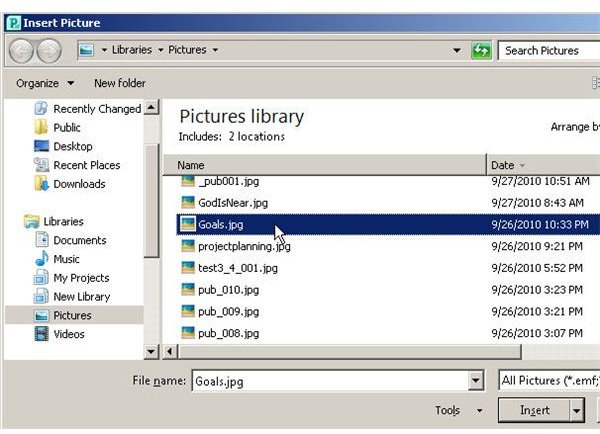
Task: Select the file pub_010.jpg
Action: point(228,290)
